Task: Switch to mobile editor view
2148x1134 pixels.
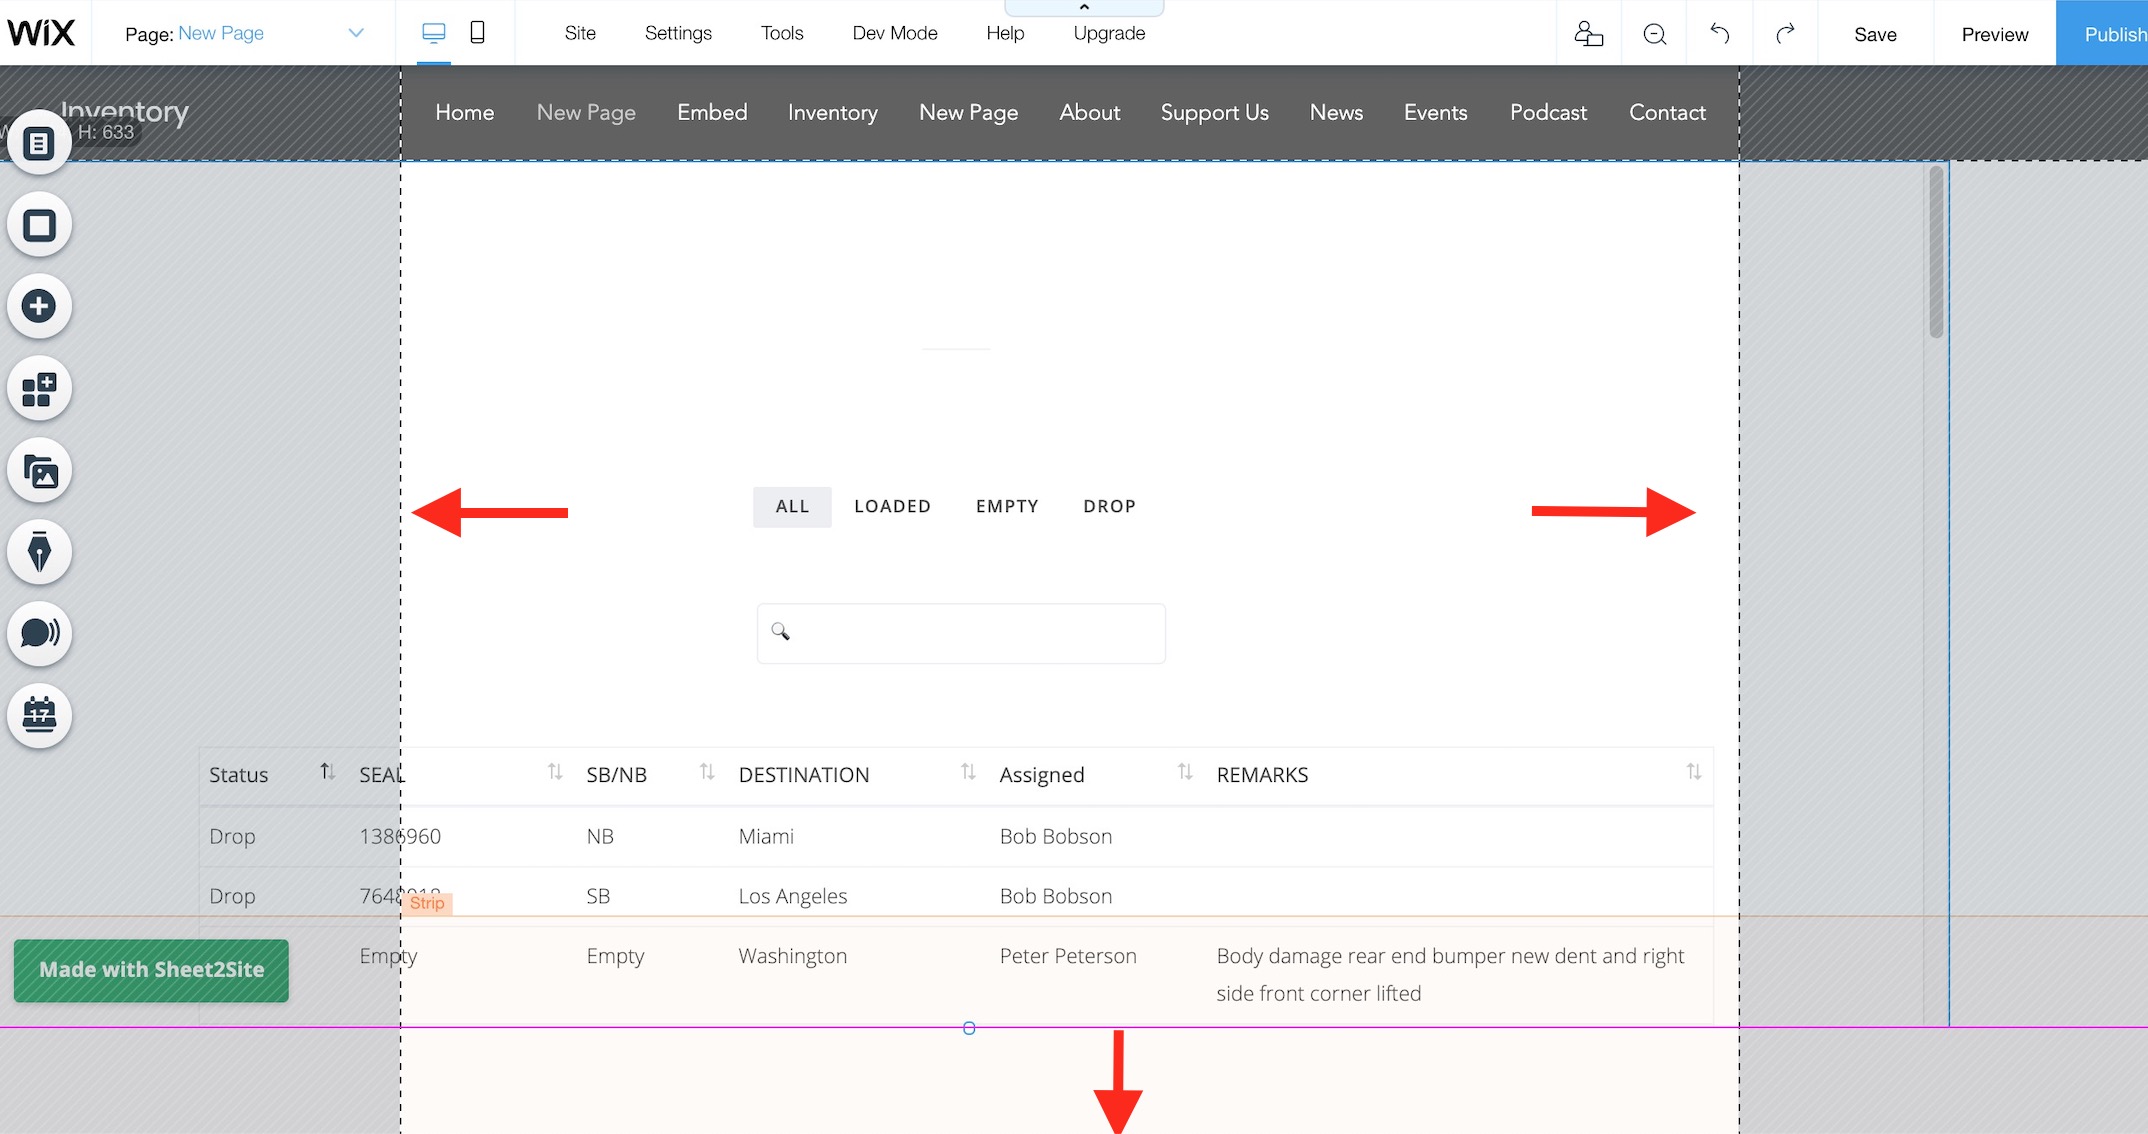Action: pos(477,33)
